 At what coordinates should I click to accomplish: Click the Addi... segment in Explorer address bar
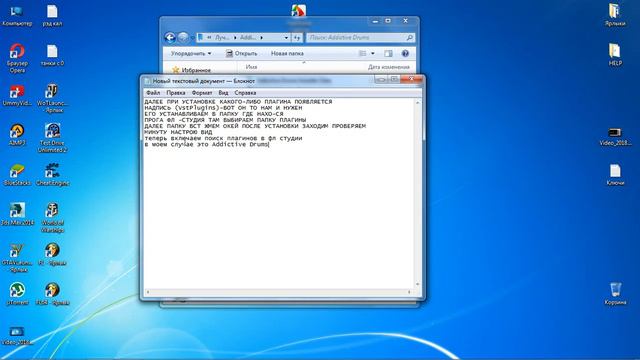pos(248,38)
